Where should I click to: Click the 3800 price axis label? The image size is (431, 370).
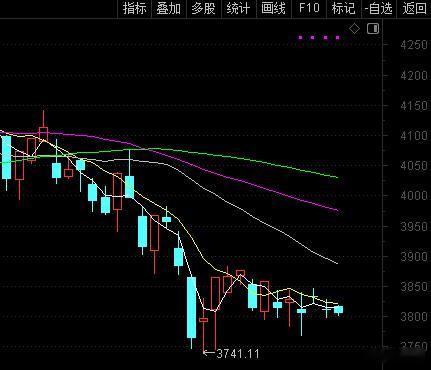coord(414,317)
